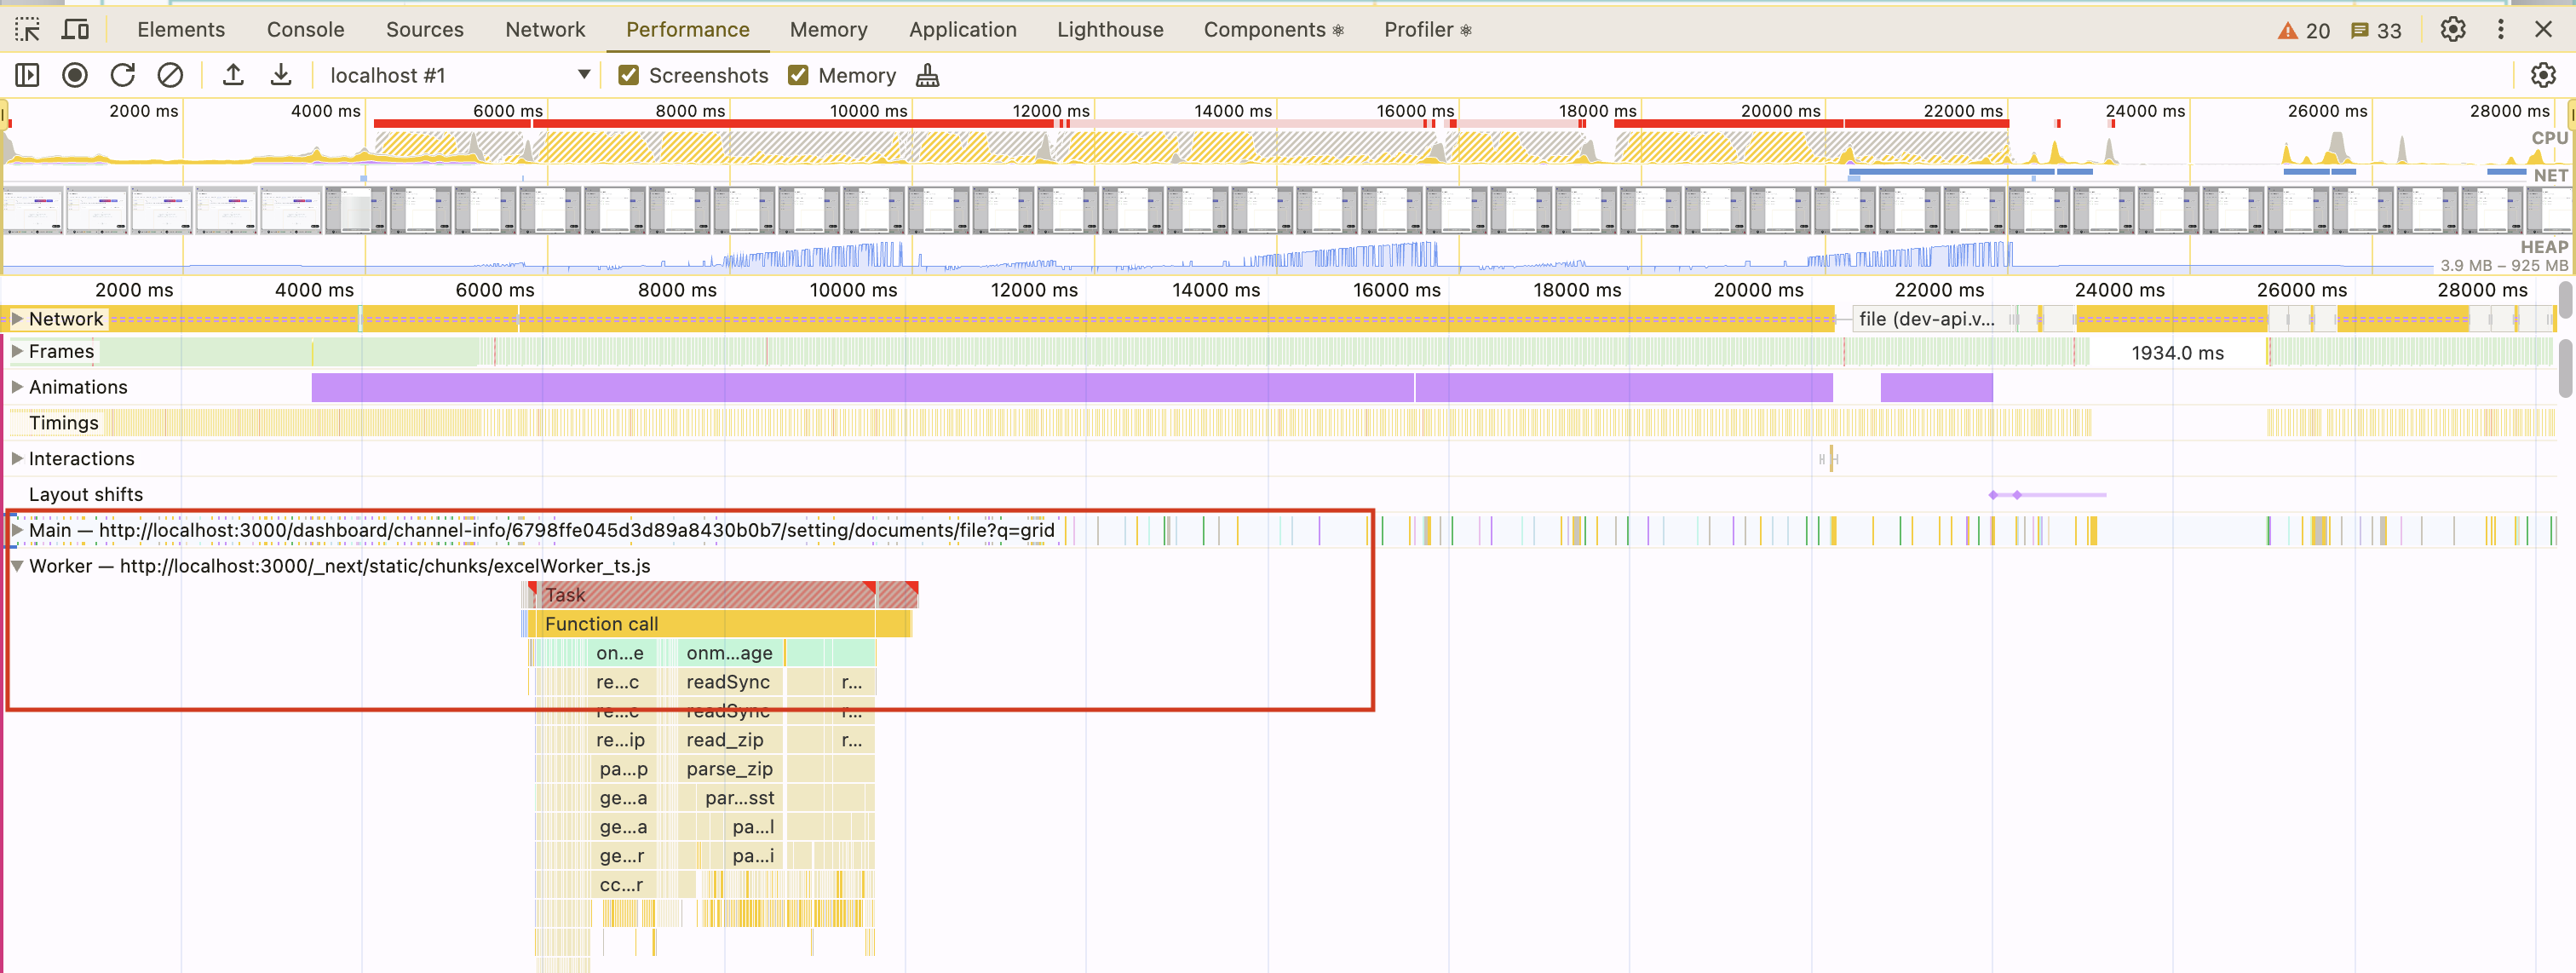The height and width of the screenshot is (973, 2576).
Task: Load a profile with the upload icon
Action: point(233,75)
